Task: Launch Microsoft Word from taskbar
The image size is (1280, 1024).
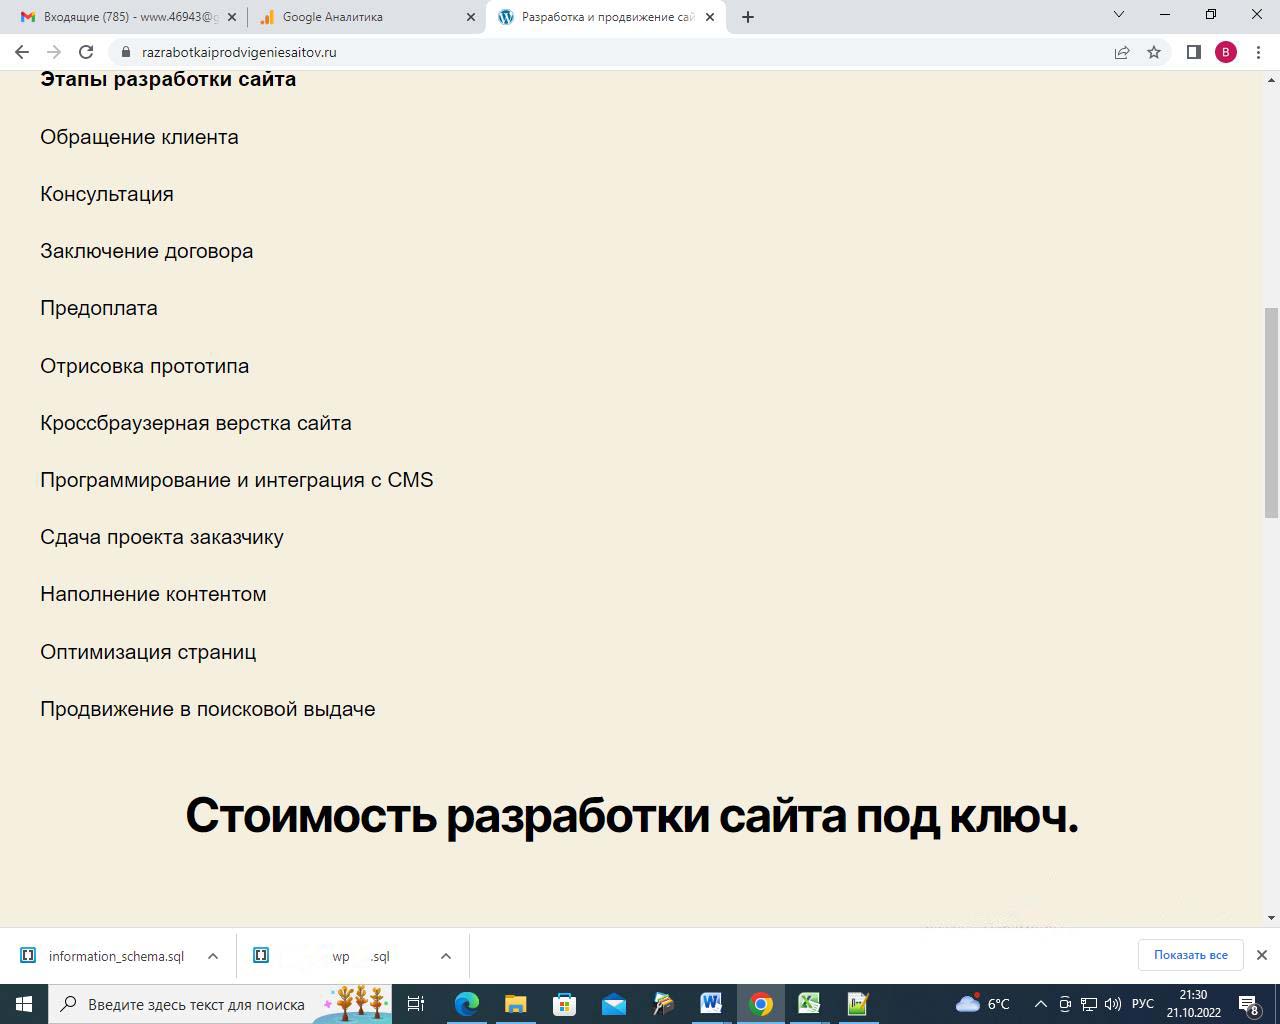Action: [x=711, y=1003]
